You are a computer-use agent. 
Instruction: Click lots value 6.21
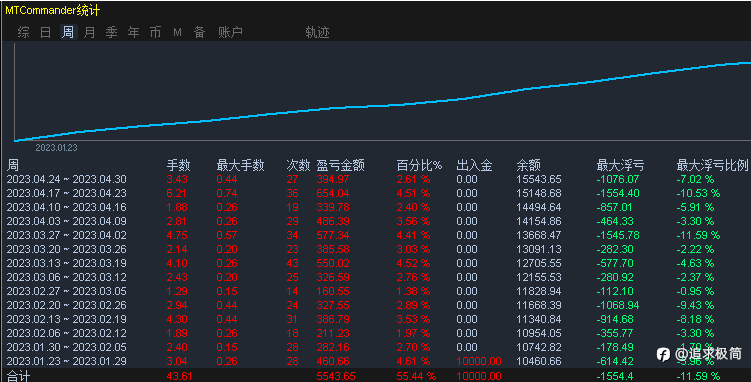click(x=177, y=193)
